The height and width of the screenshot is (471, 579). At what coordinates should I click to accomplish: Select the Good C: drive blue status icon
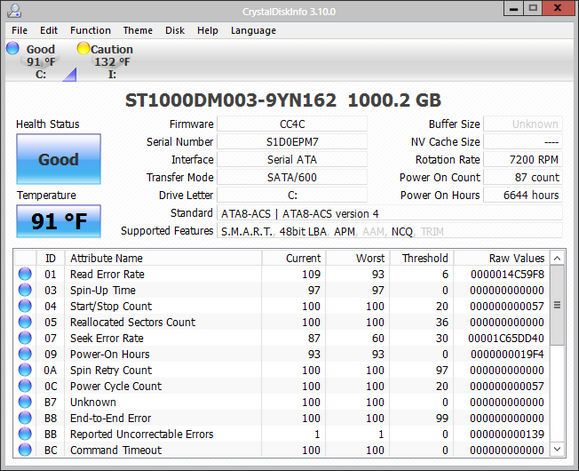click(x=13, y=48)
